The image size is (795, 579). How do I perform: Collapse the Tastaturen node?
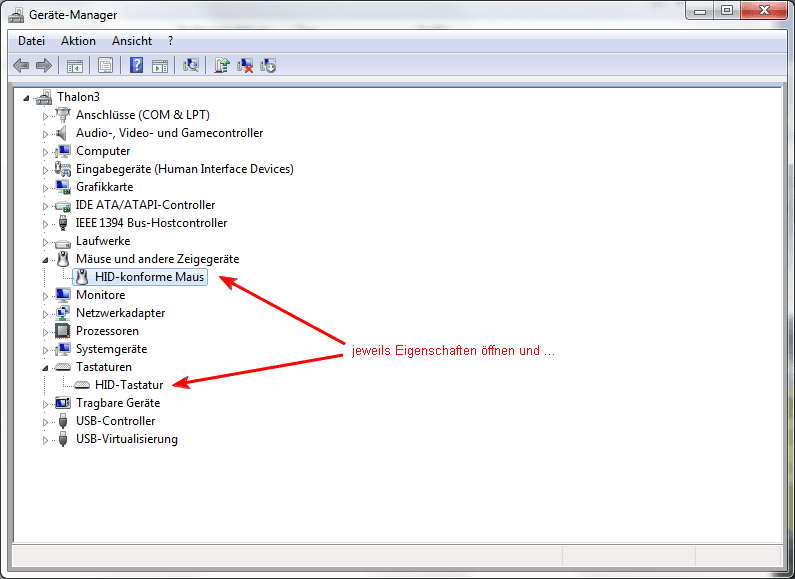point(45,368)
